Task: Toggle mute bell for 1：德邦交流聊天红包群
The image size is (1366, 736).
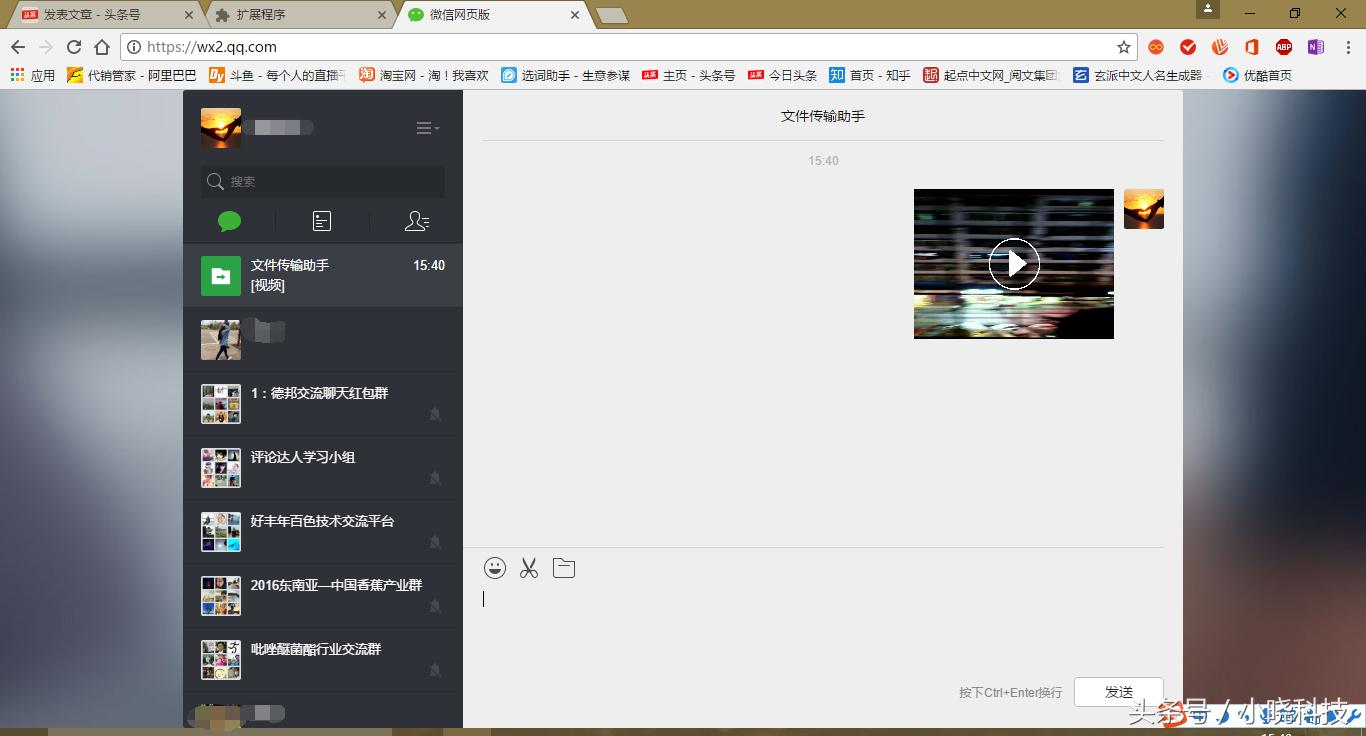Action: coord(436,414)
